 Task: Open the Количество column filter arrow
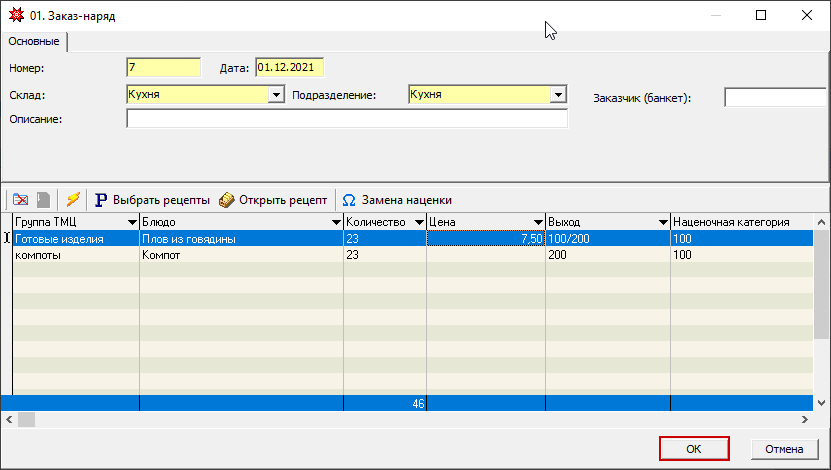click(417, 222)
